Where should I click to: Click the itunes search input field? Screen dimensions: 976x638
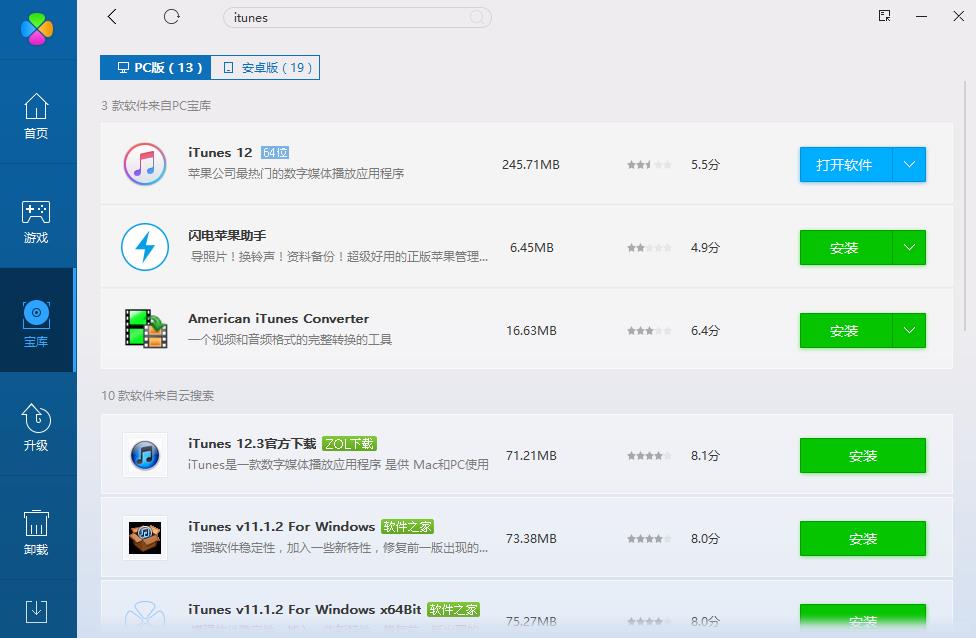pyautogui.click(x=357, y=17)
